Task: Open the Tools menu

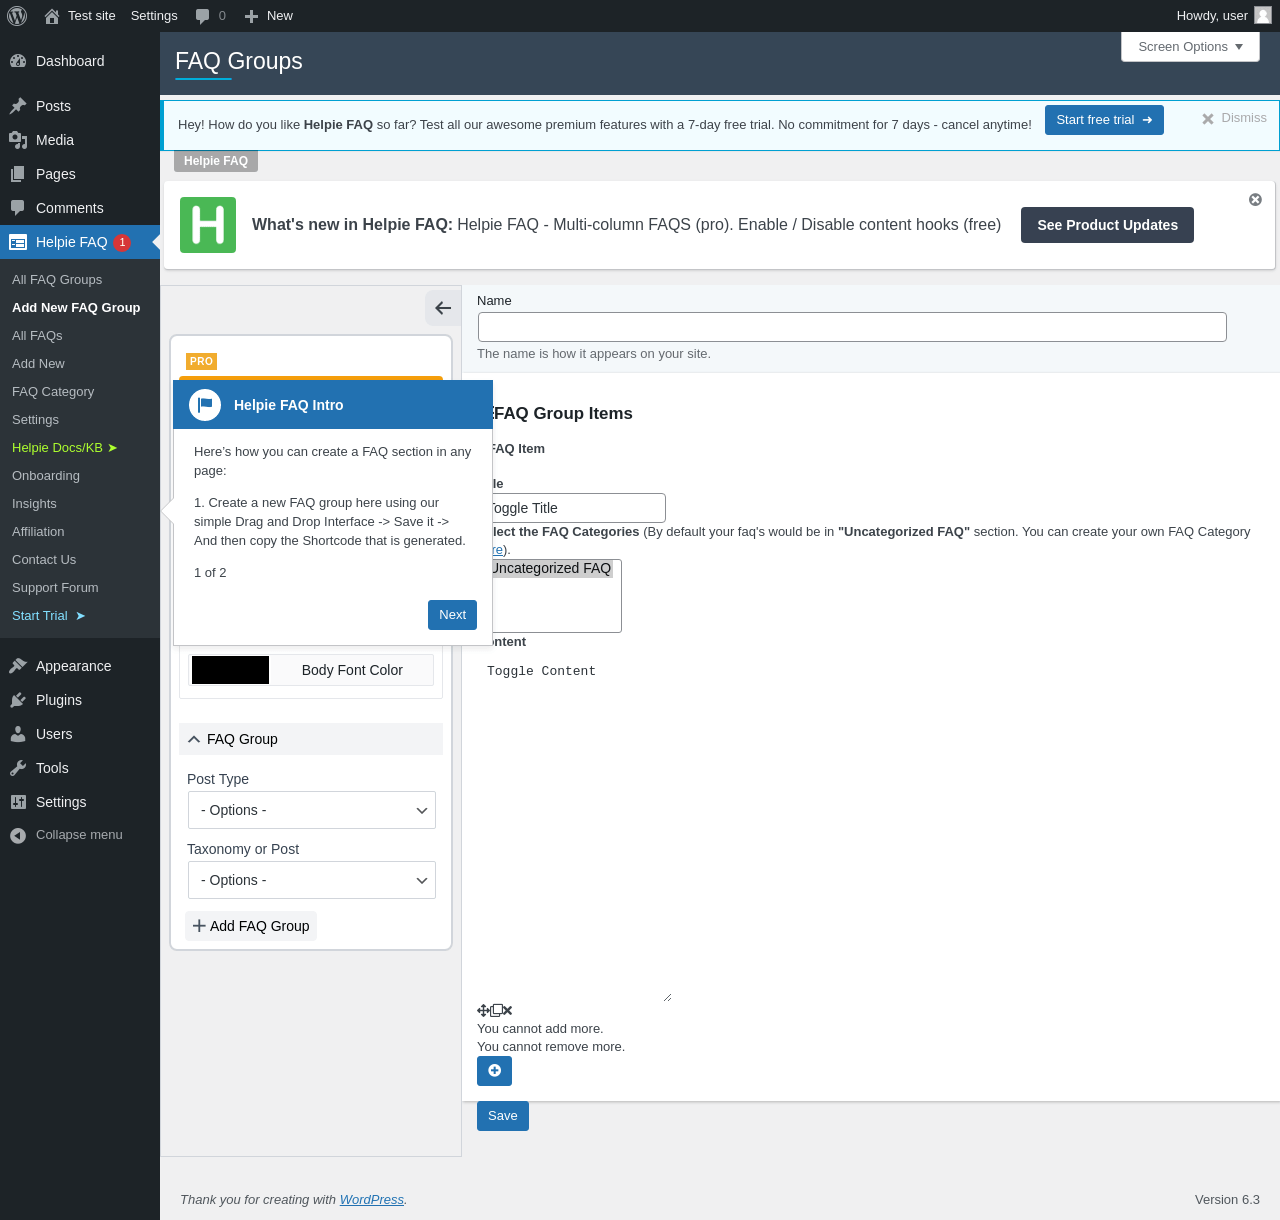Action: (80, 768)
